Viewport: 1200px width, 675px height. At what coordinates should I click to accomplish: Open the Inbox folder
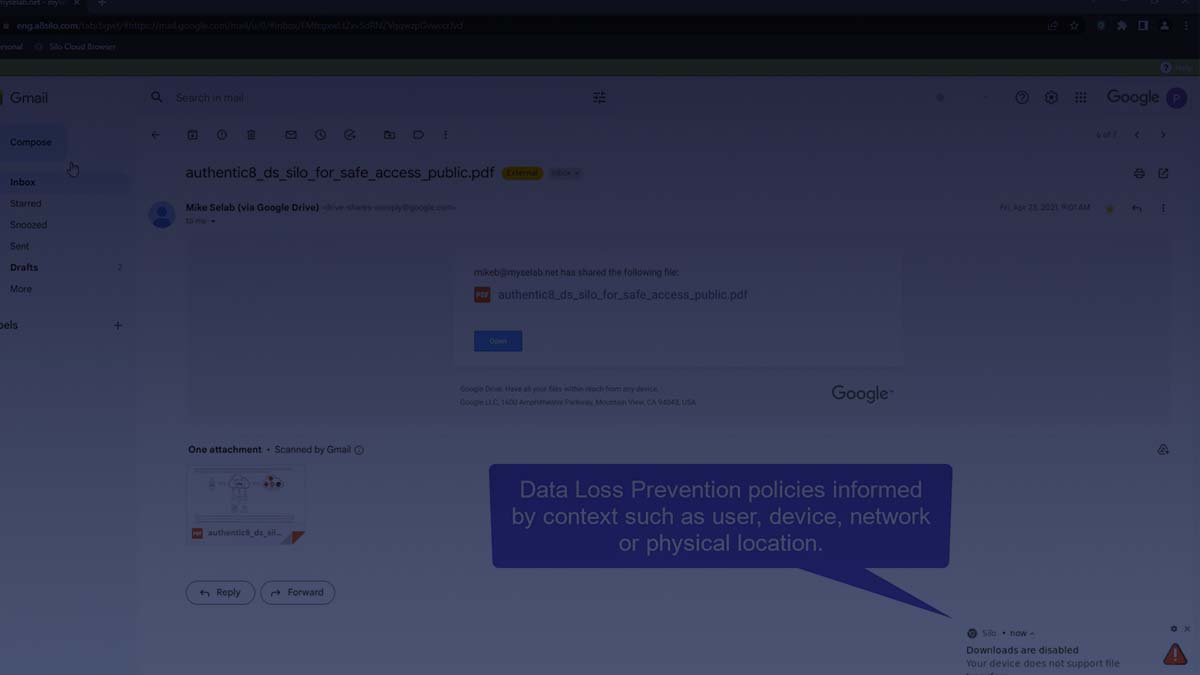coord(23,182)
